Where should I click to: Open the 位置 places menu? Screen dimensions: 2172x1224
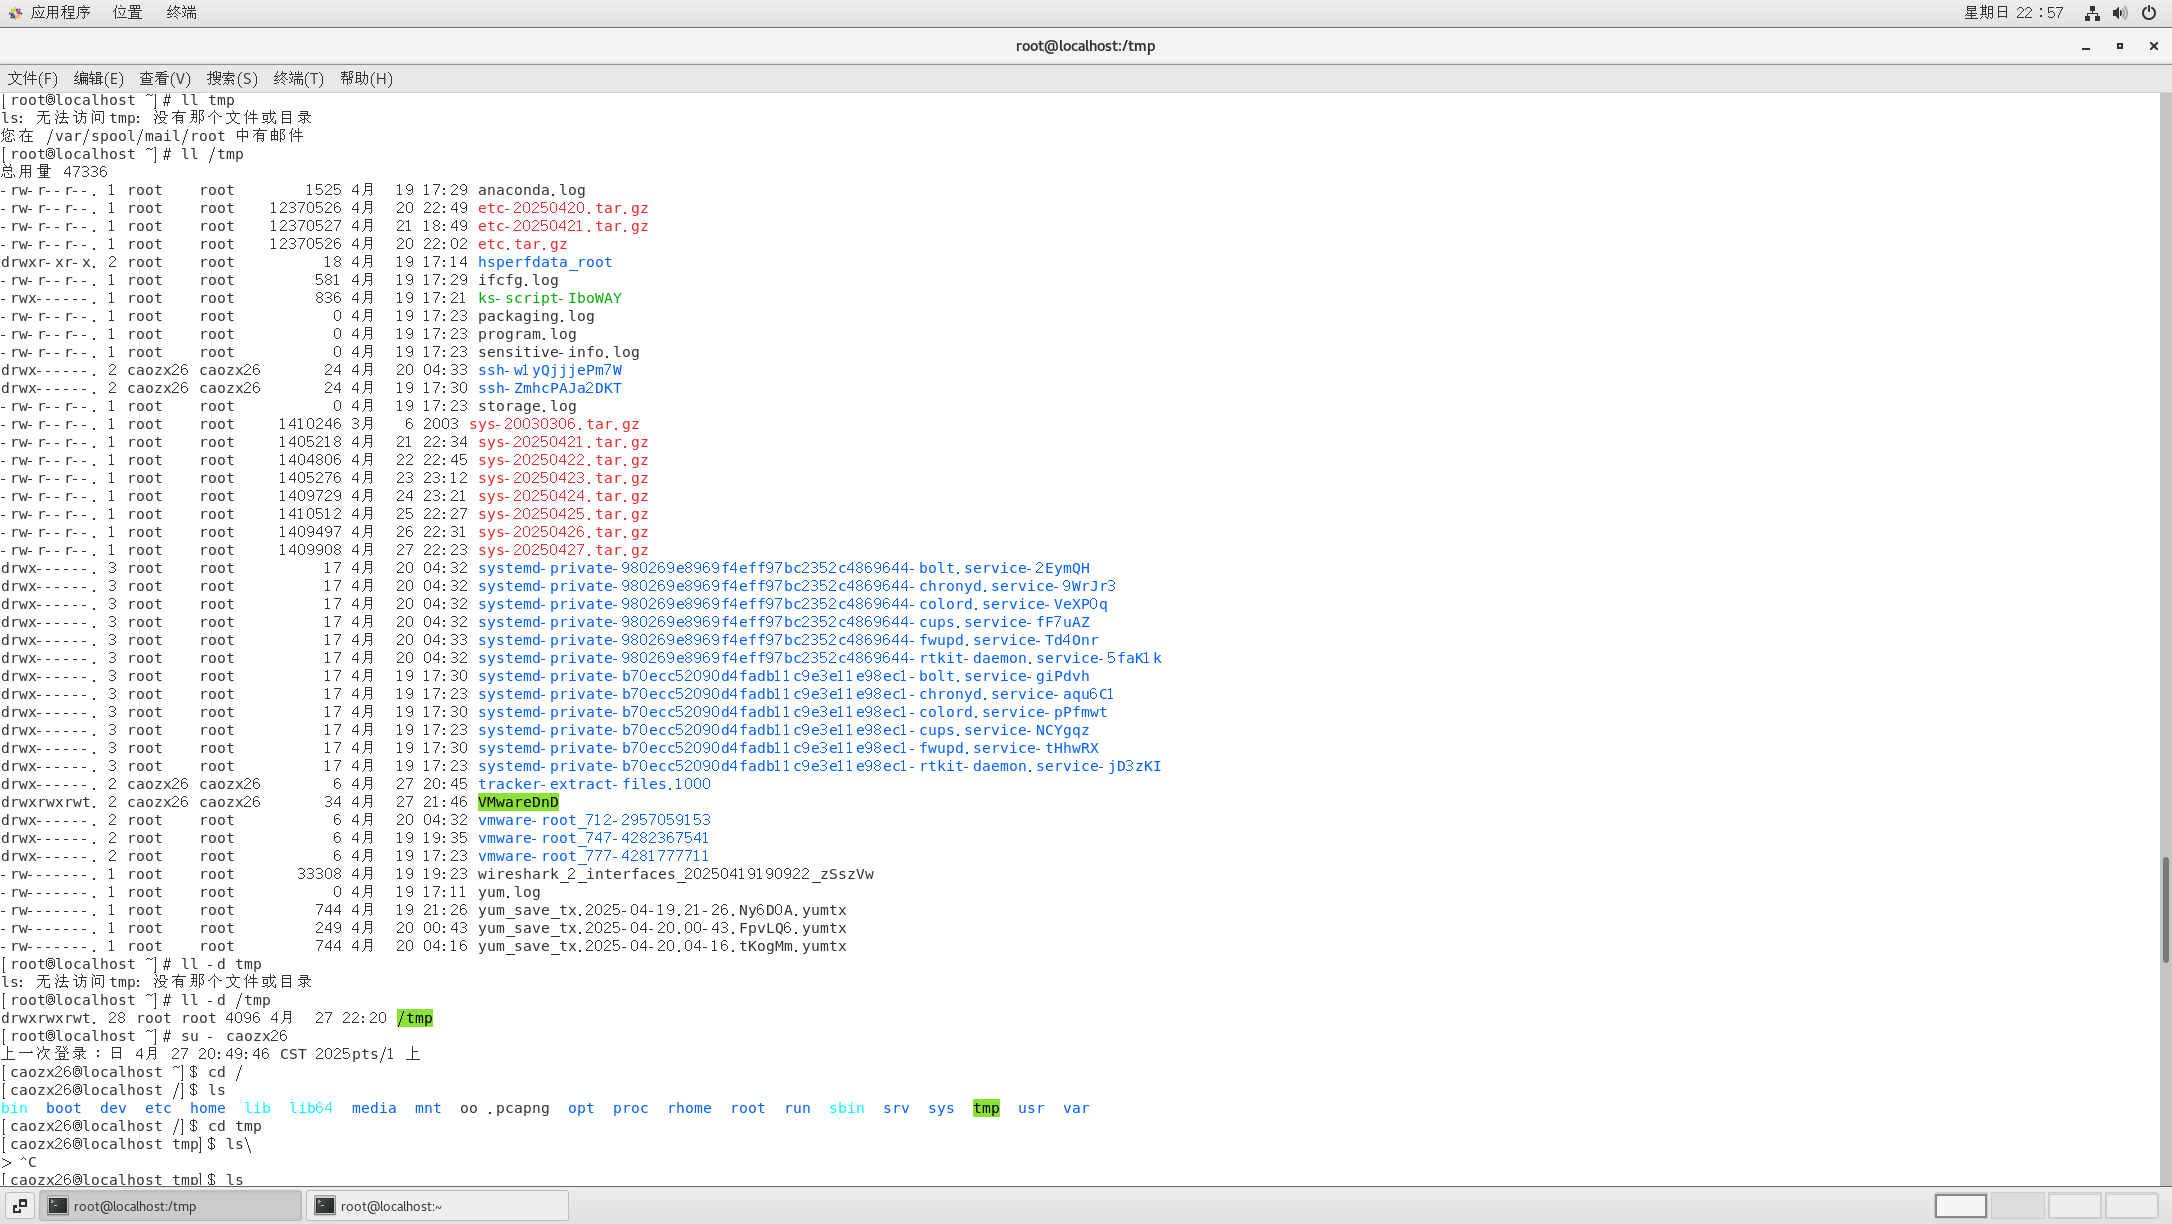pyautogui.click(x=127, y=12)
